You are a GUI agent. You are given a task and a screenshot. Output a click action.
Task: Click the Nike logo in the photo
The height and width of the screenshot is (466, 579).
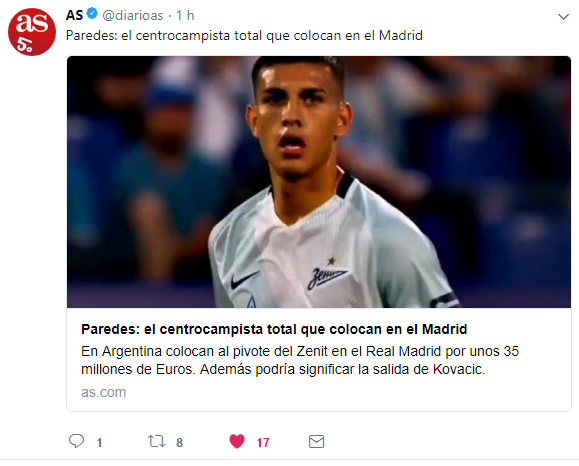coord(244,280)
